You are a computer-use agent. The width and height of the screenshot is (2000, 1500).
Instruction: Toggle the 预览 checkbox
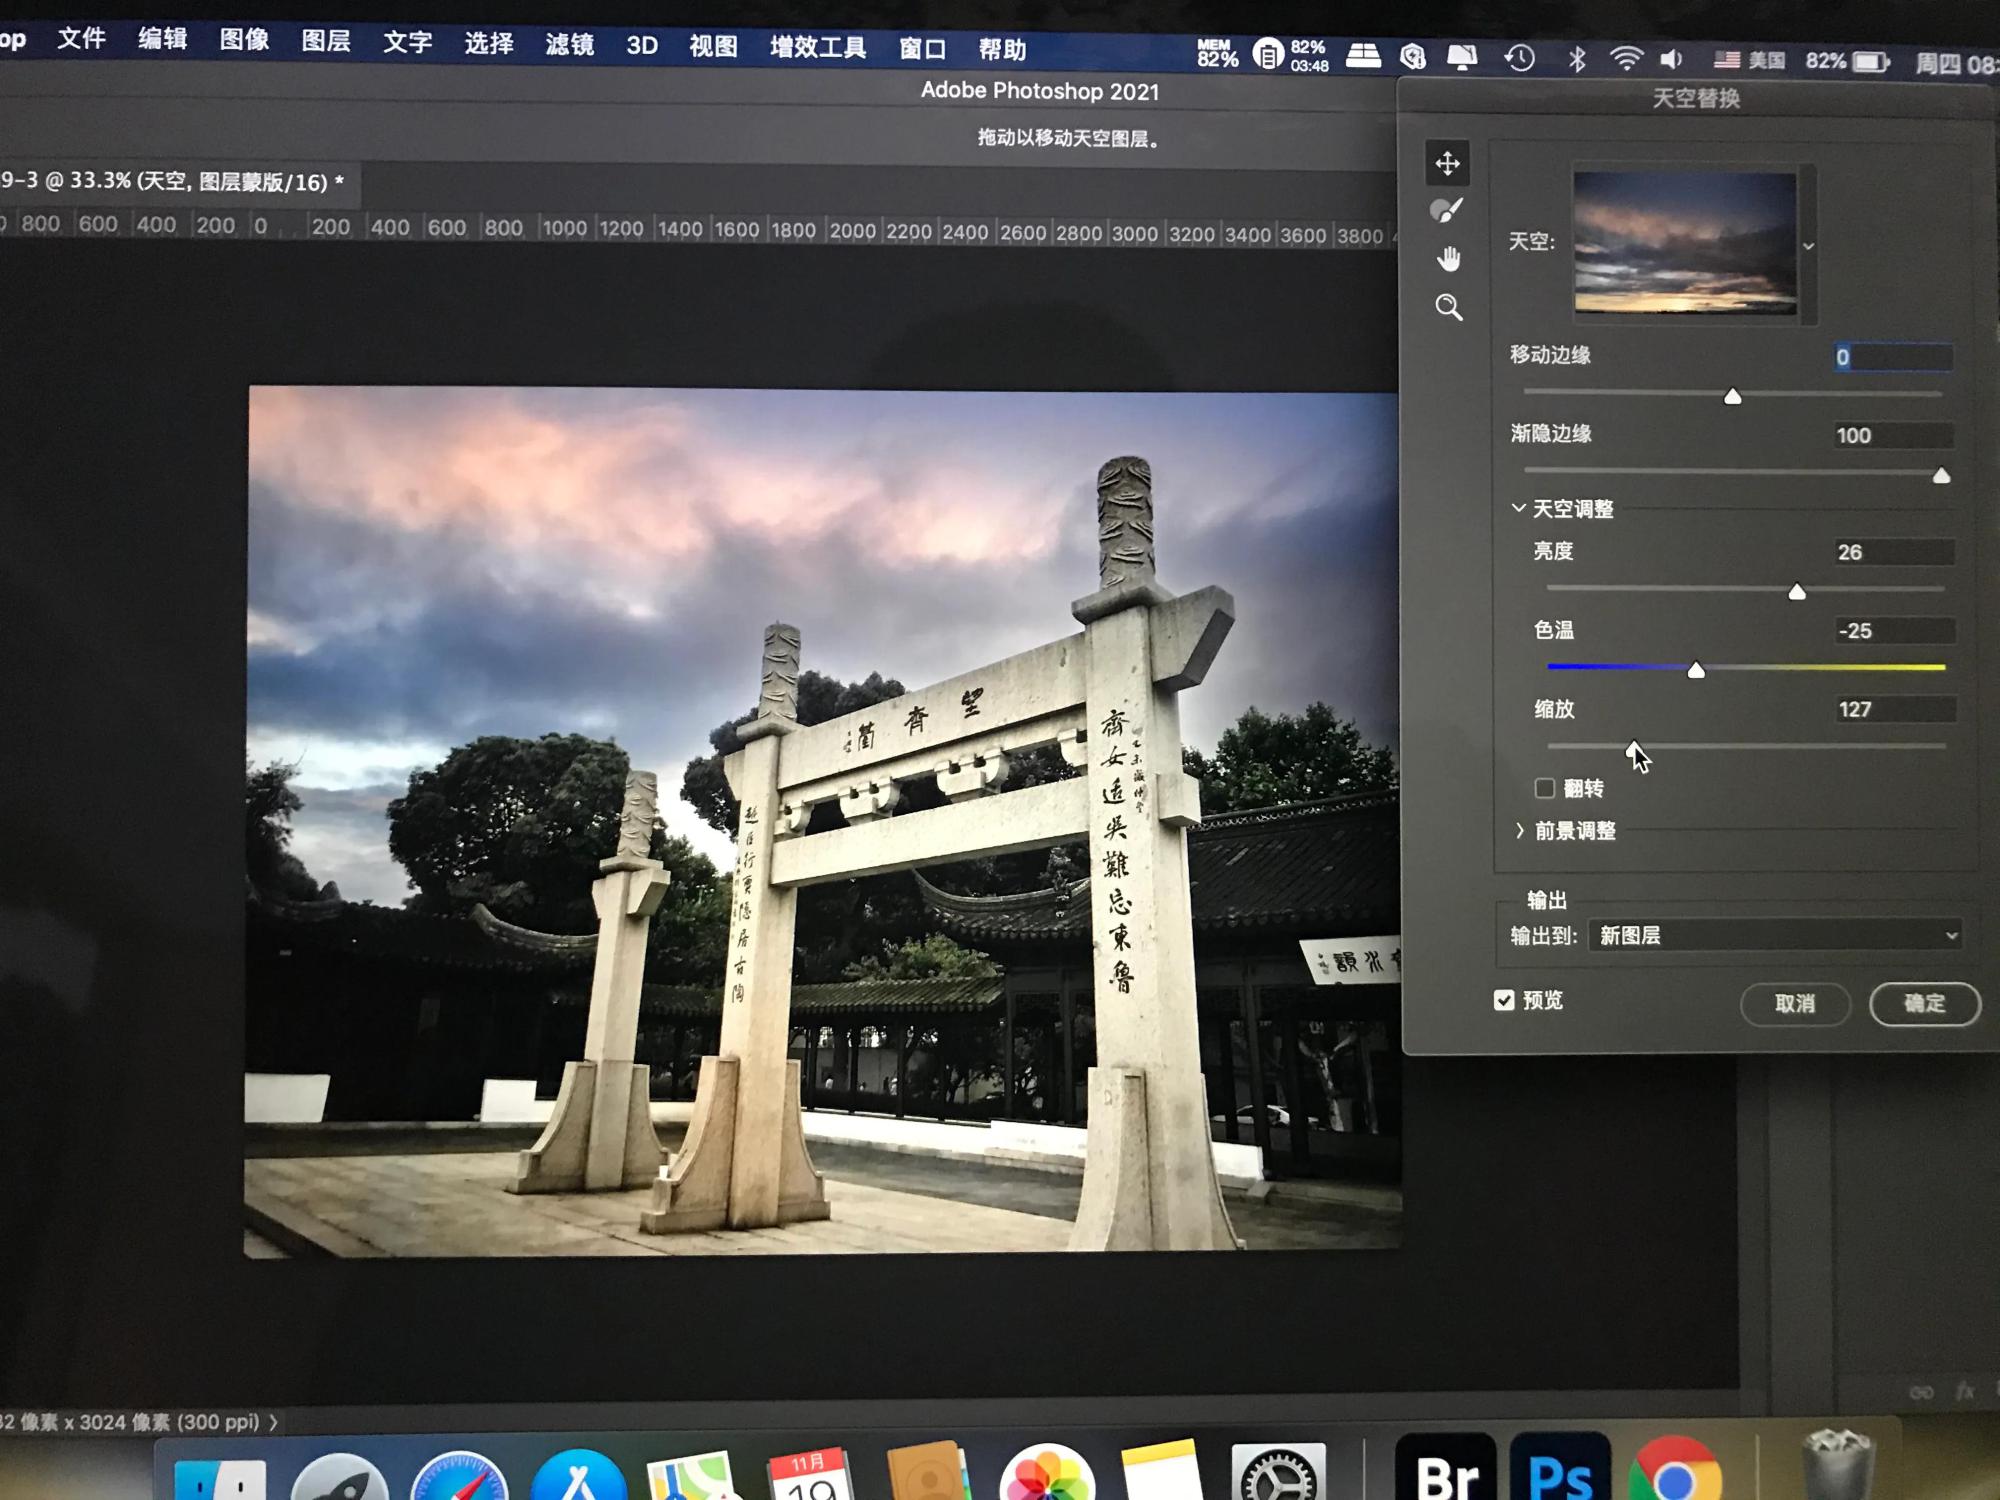tap(1504, 1000)
